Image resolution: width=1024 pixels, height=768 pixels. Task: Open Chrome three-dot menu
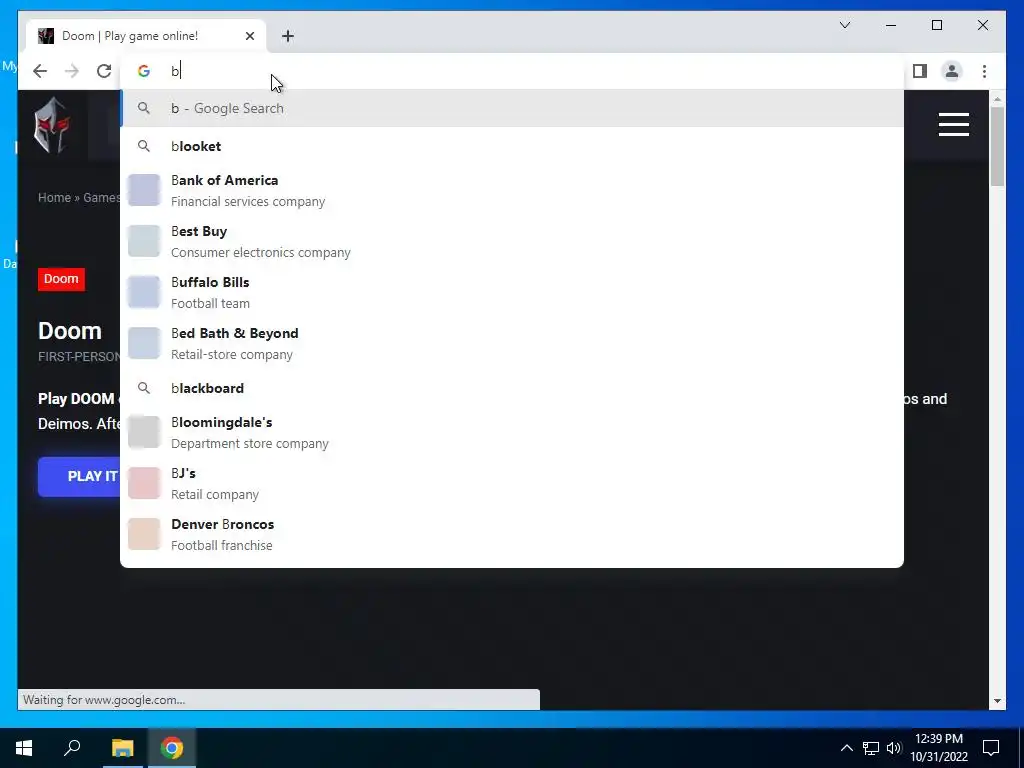tap(984, 71)
